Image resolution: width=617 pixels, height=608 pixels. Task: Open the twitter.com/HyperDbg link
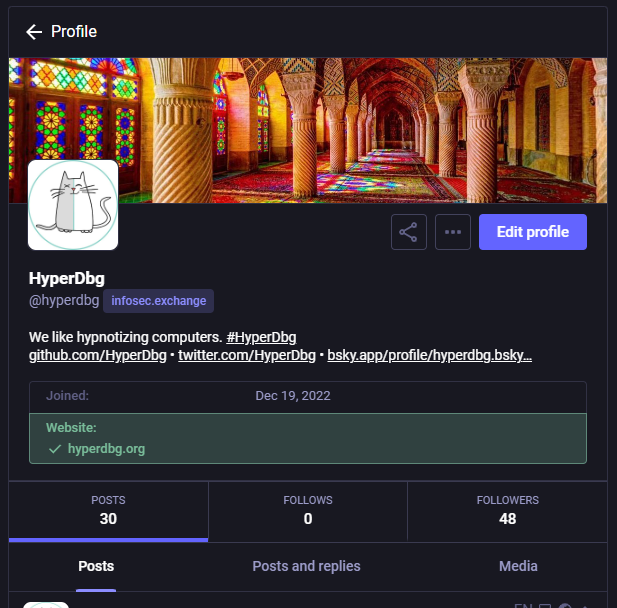point(247,355)
